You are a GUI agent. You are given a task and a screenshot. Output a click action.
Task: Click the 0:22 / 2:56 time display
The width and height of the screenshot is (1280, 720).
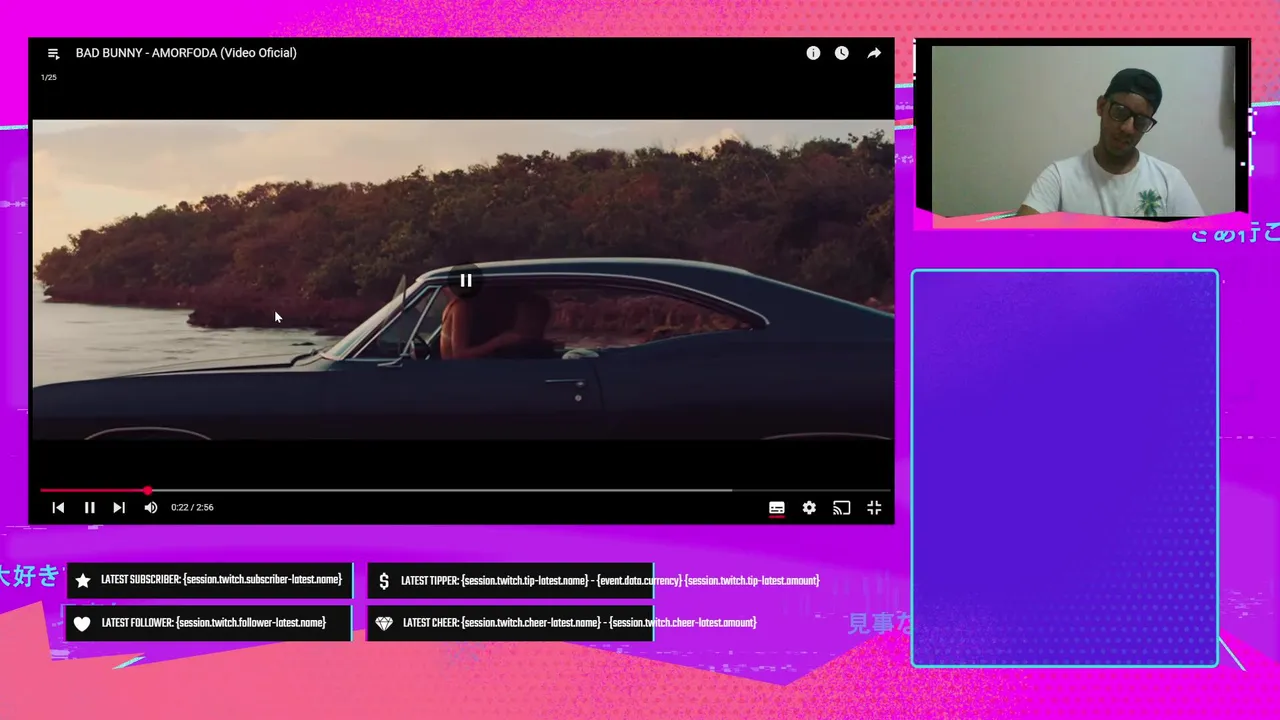pyautogui.click(x=192, y=508)
